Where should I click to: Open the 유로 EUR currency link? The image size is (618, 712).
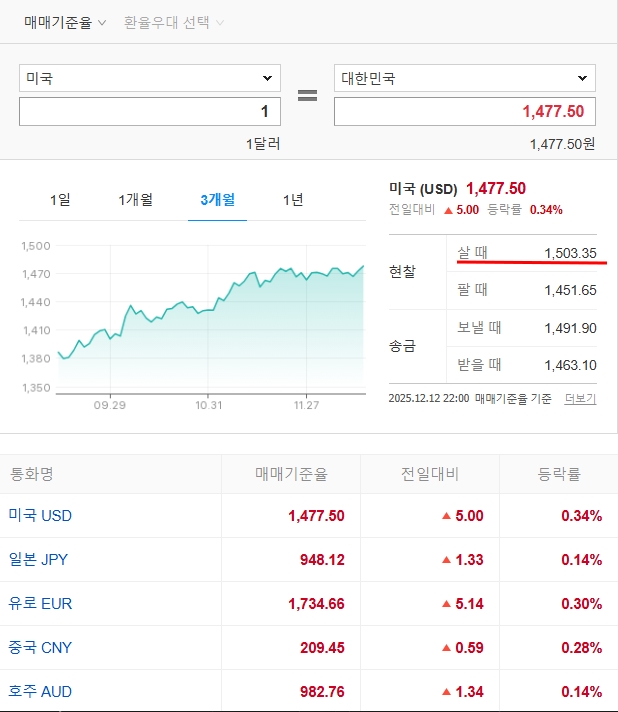click(40, 604)
